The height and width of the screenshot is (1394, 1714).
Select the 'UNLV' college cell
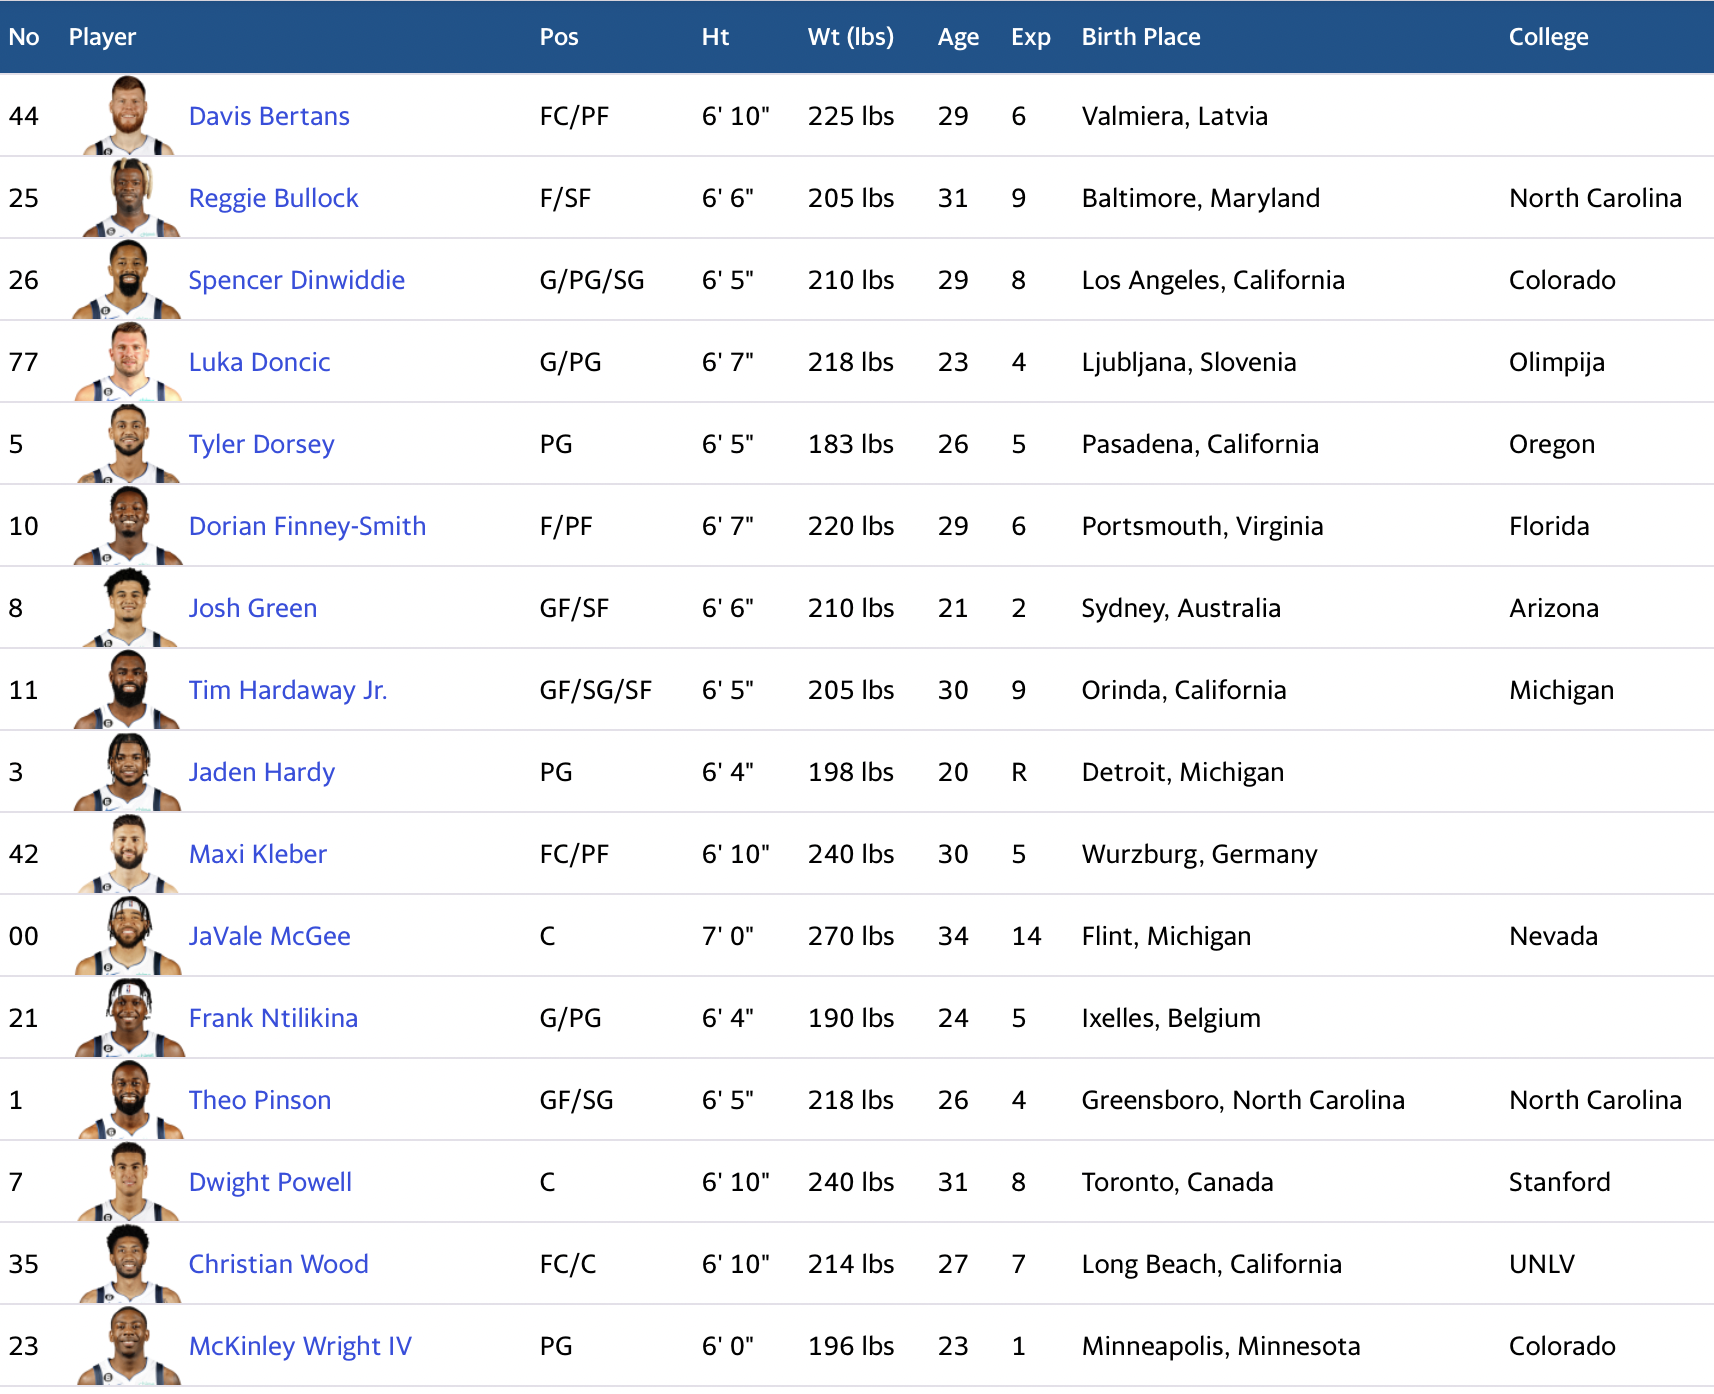(1542, 1264)
